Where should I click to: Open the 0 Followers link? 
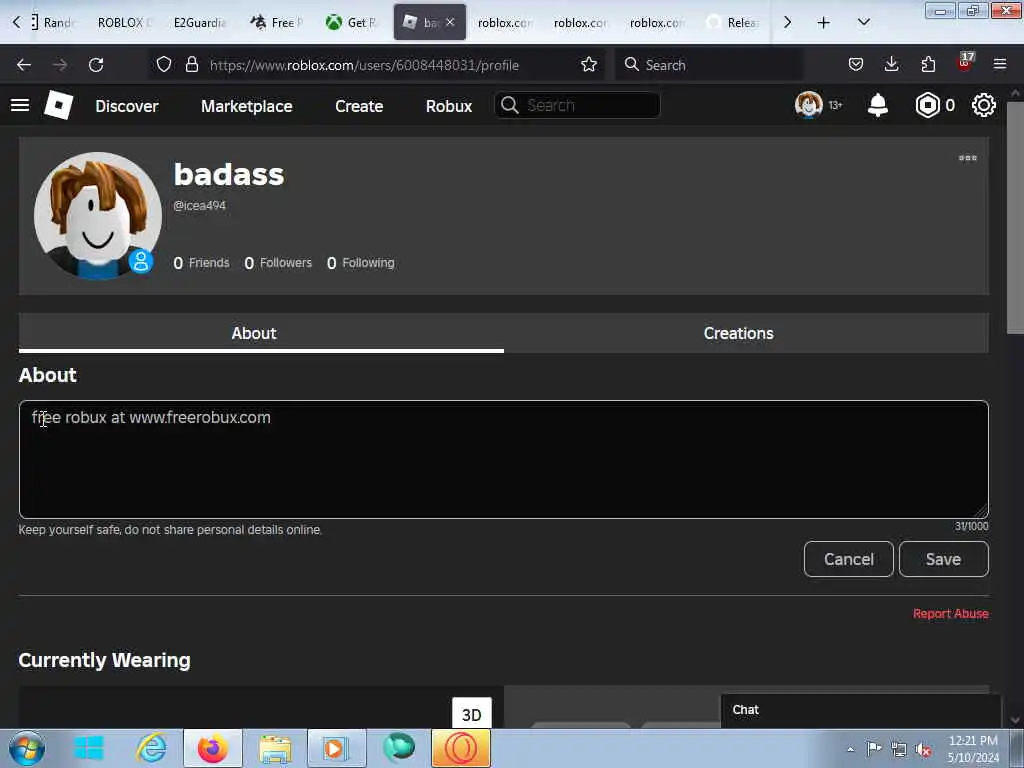click(x=278, y=263)
